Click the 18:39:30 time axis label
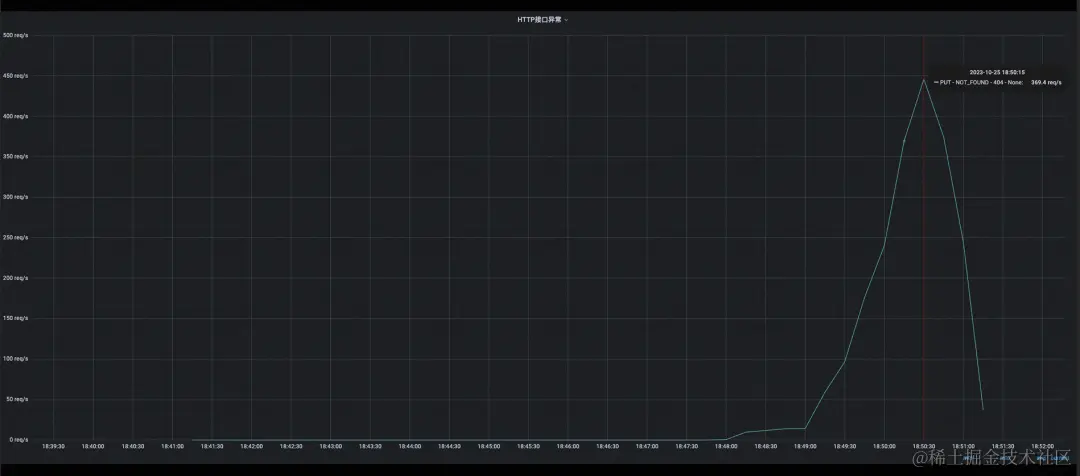 tap(54, 446)
